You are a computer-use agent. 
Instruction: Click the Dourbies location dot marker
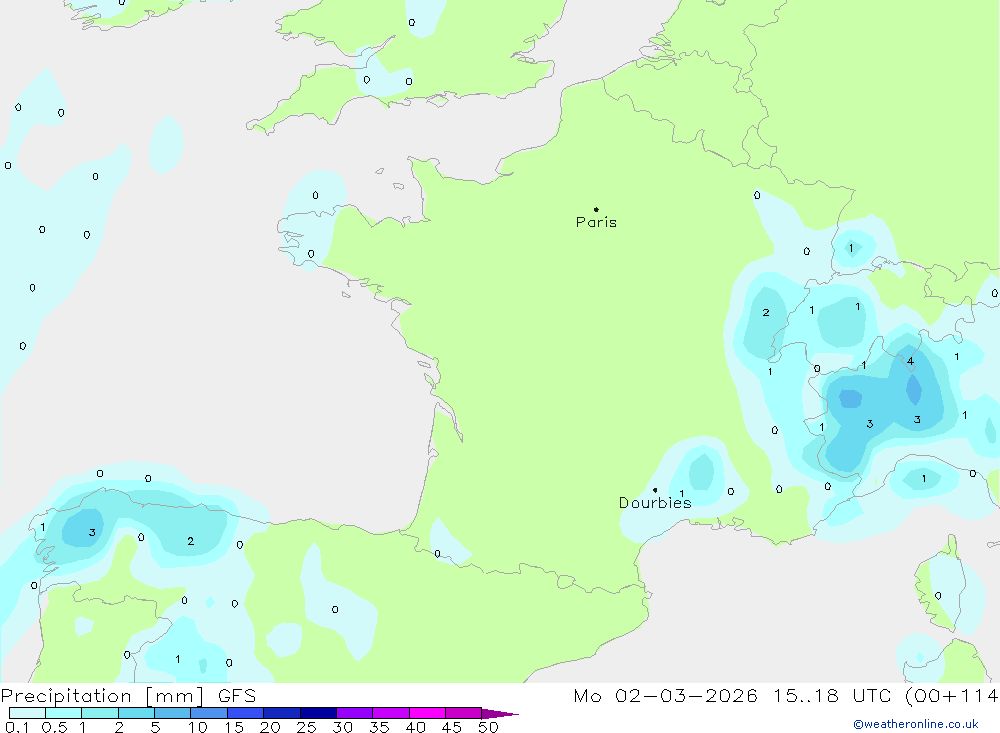(x=655, y=490)
